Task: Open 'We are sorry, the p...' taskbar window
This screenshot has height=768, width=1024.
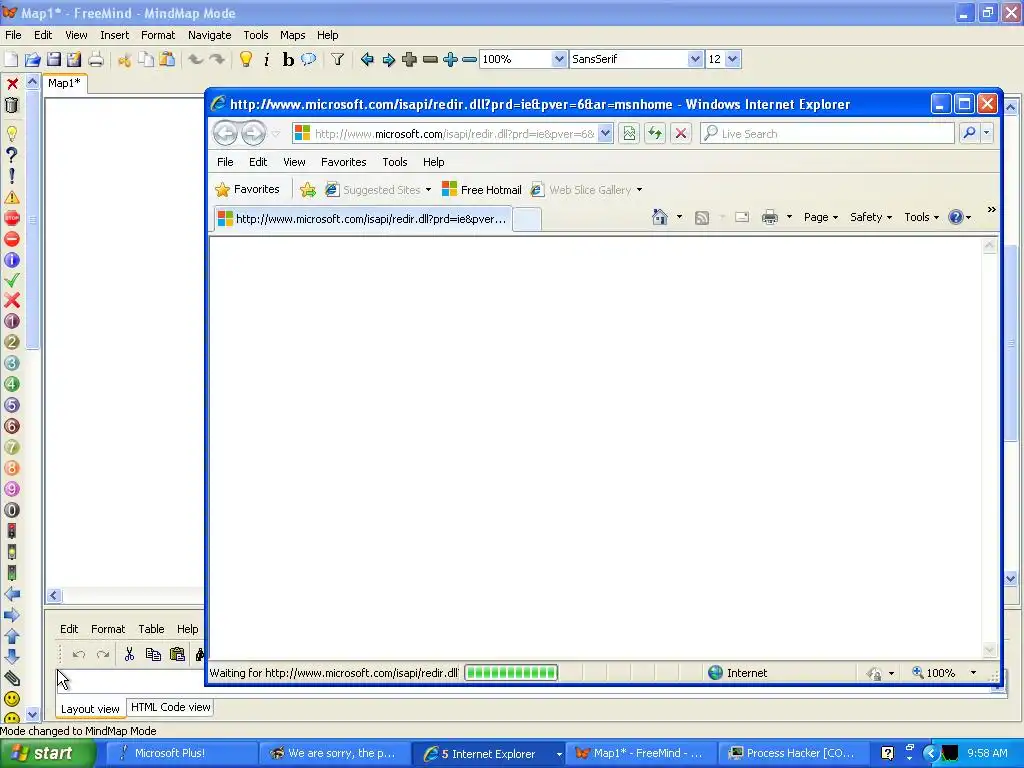Action: point(334,754)
